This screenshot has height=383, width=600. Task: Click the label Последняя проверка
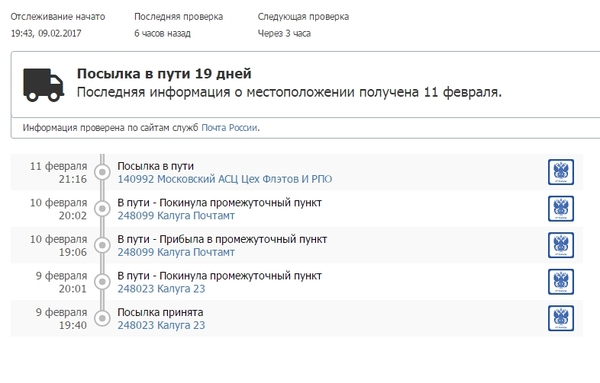178,17
